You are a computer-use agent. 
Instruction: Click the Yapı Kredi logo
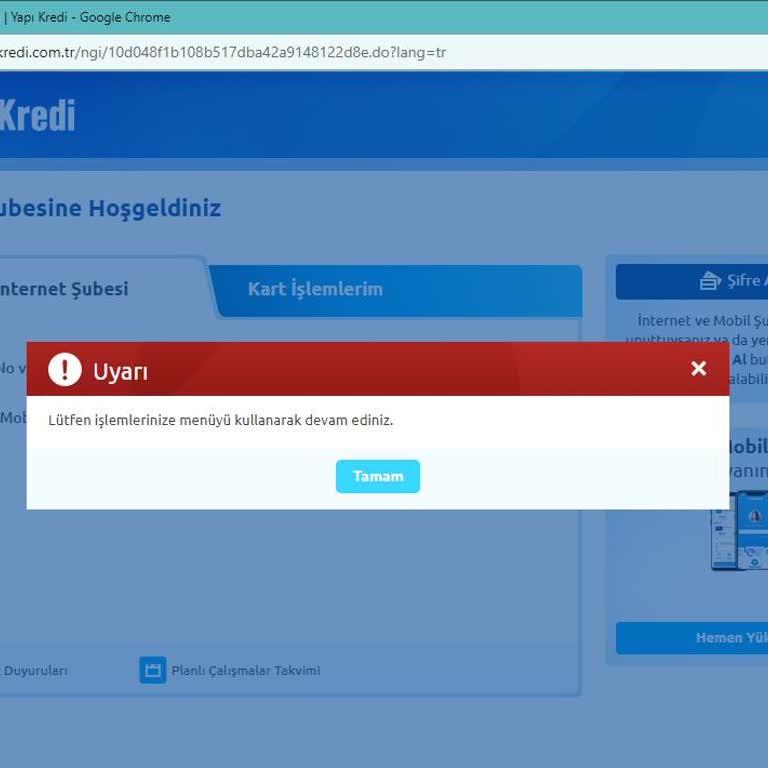click(x=38, y=115)
